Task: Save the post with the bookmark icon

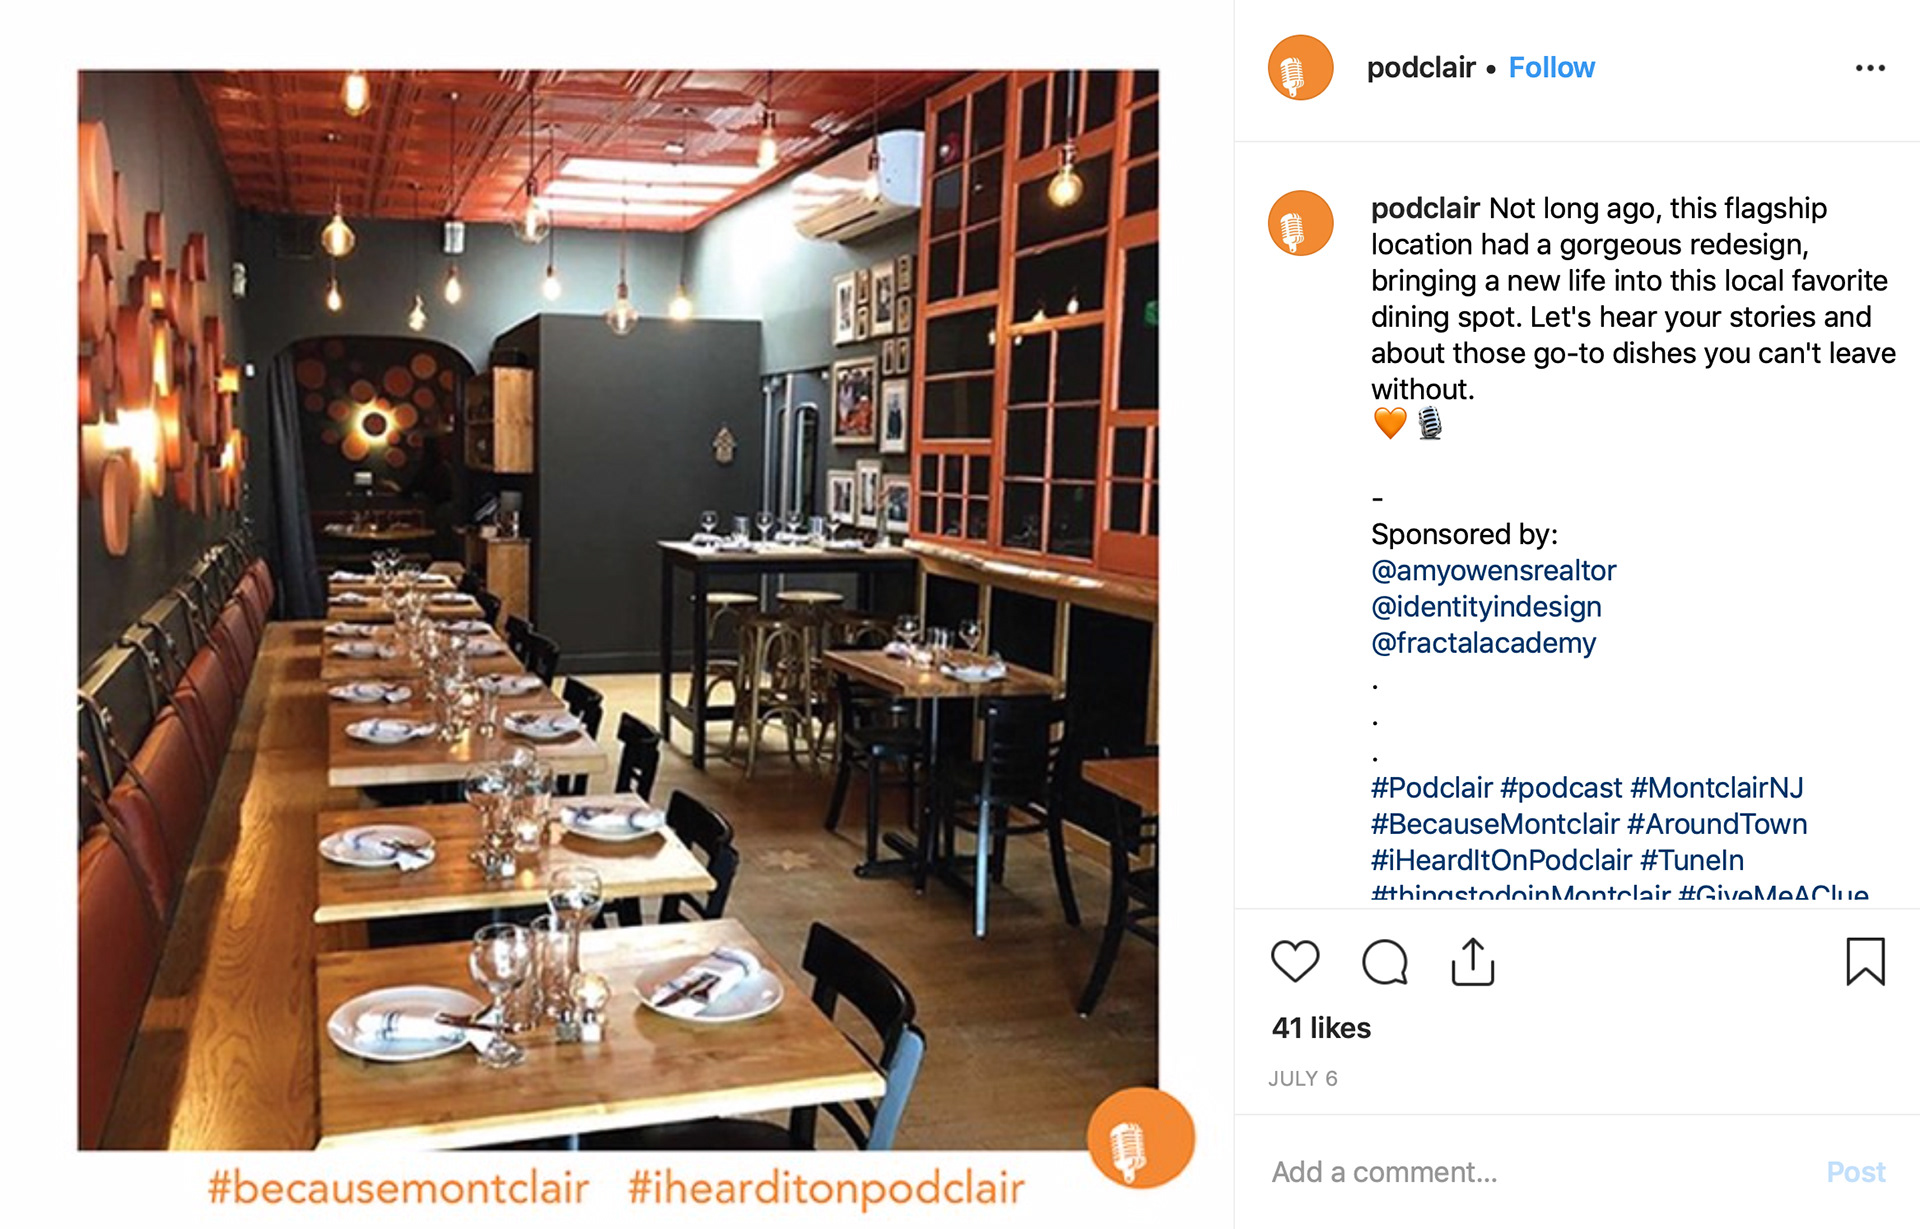Action: coord(1865,961)
